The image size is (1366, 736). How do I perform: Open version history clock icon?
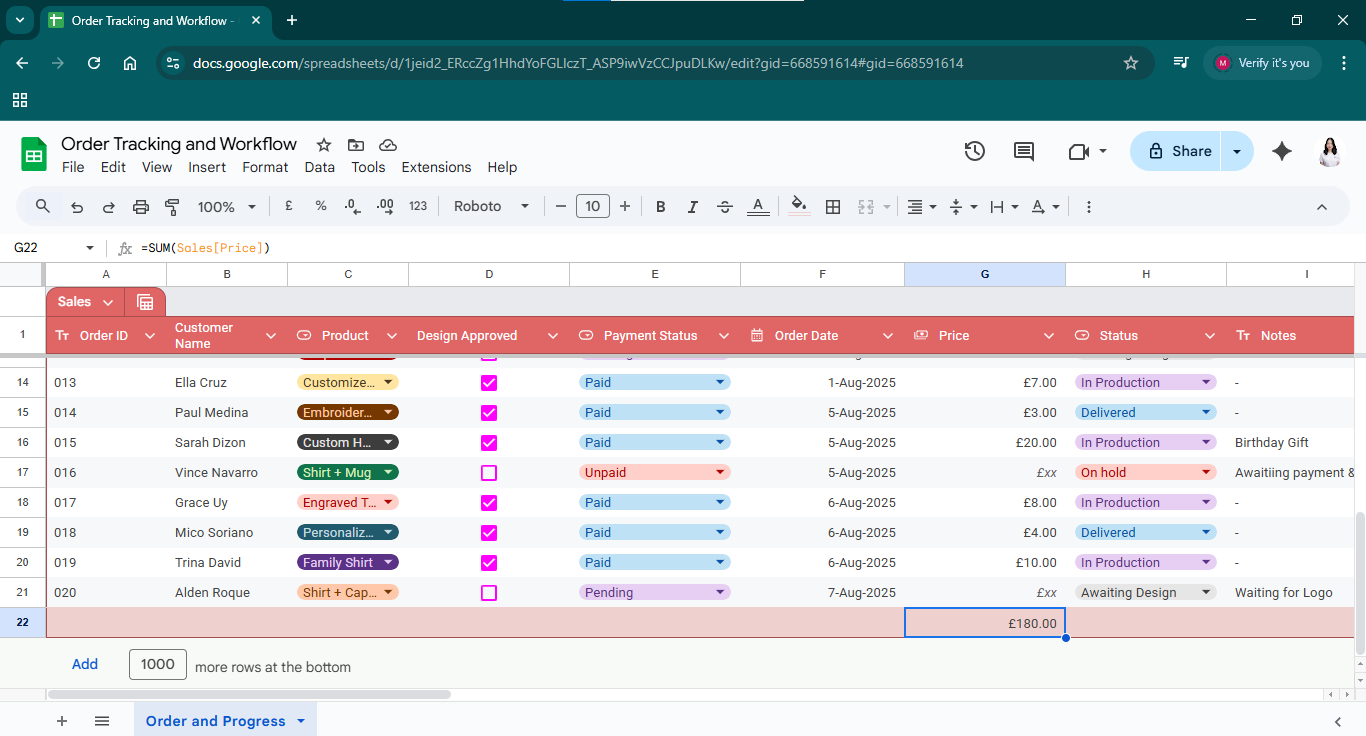pyautogui.click(x=974, y=151)
